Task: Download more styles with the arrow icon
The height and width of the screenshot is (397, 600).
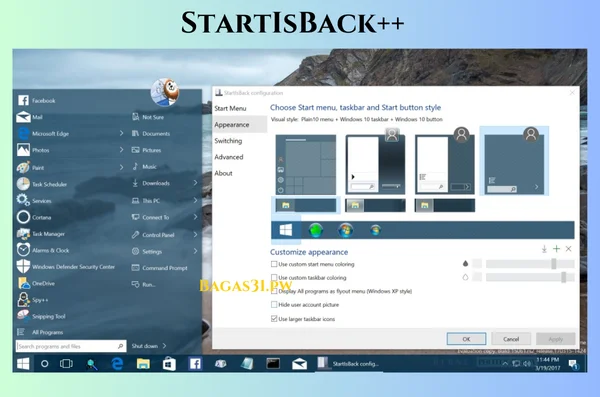Action: pos(544,249)
